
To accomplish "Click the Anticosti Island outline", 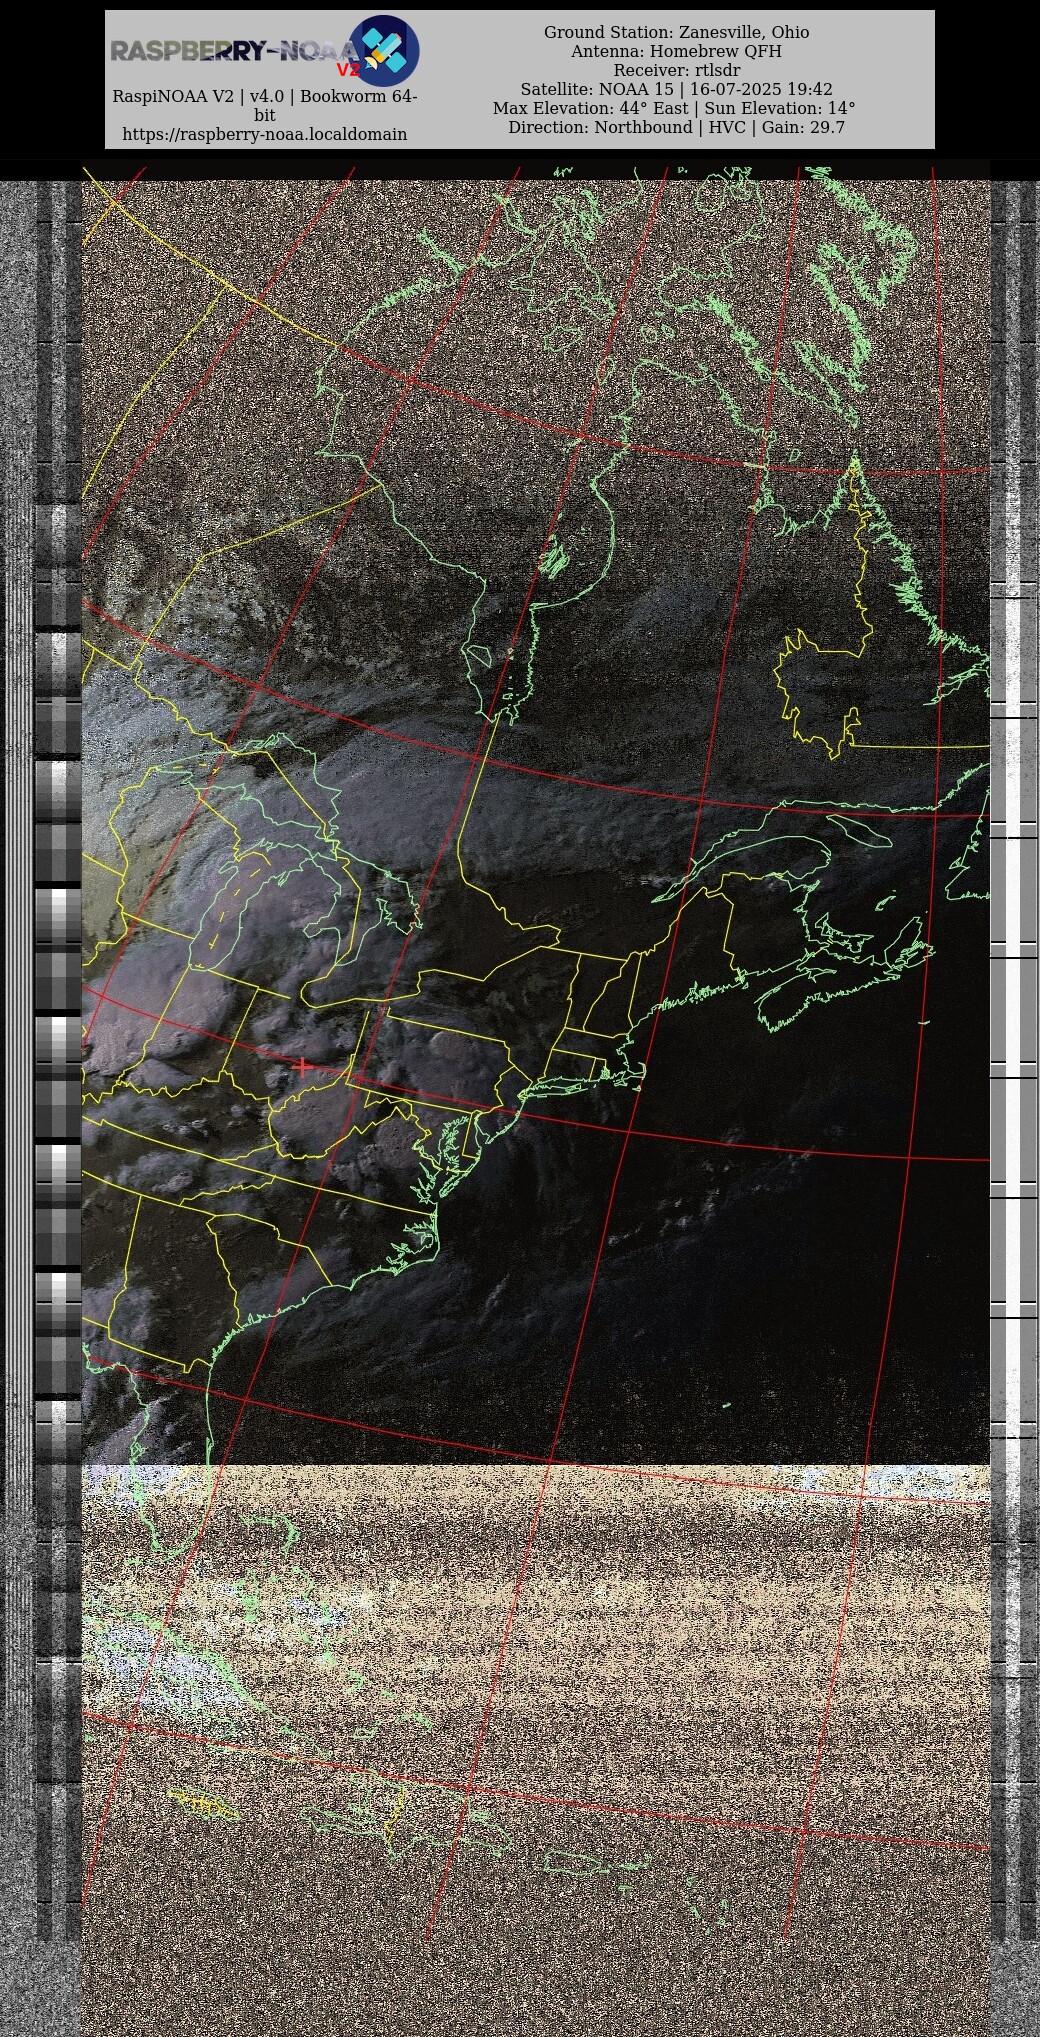I will click(858, 830).
